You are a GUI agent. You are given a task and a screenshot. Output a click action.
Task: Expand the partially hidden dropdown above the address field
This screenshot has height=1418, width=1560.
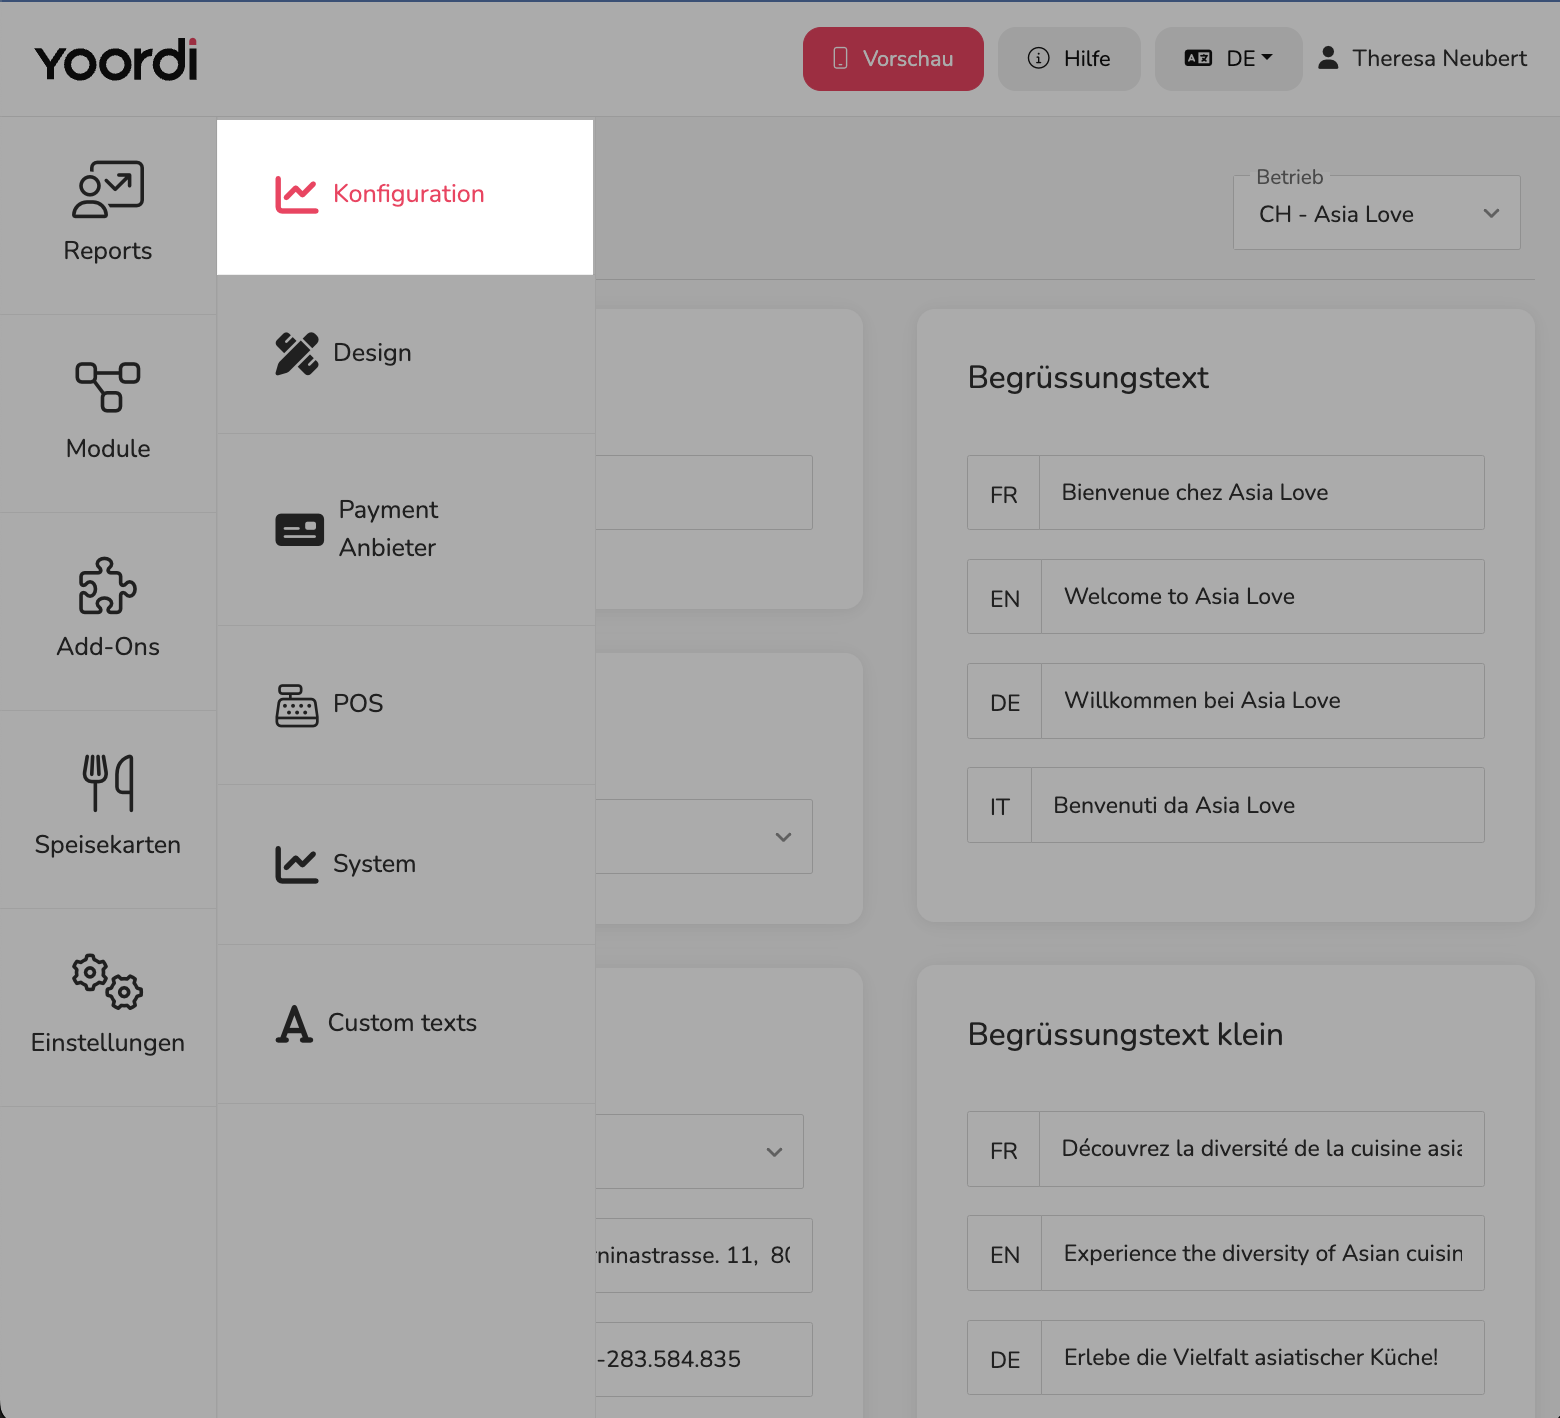click(700, 1151)
